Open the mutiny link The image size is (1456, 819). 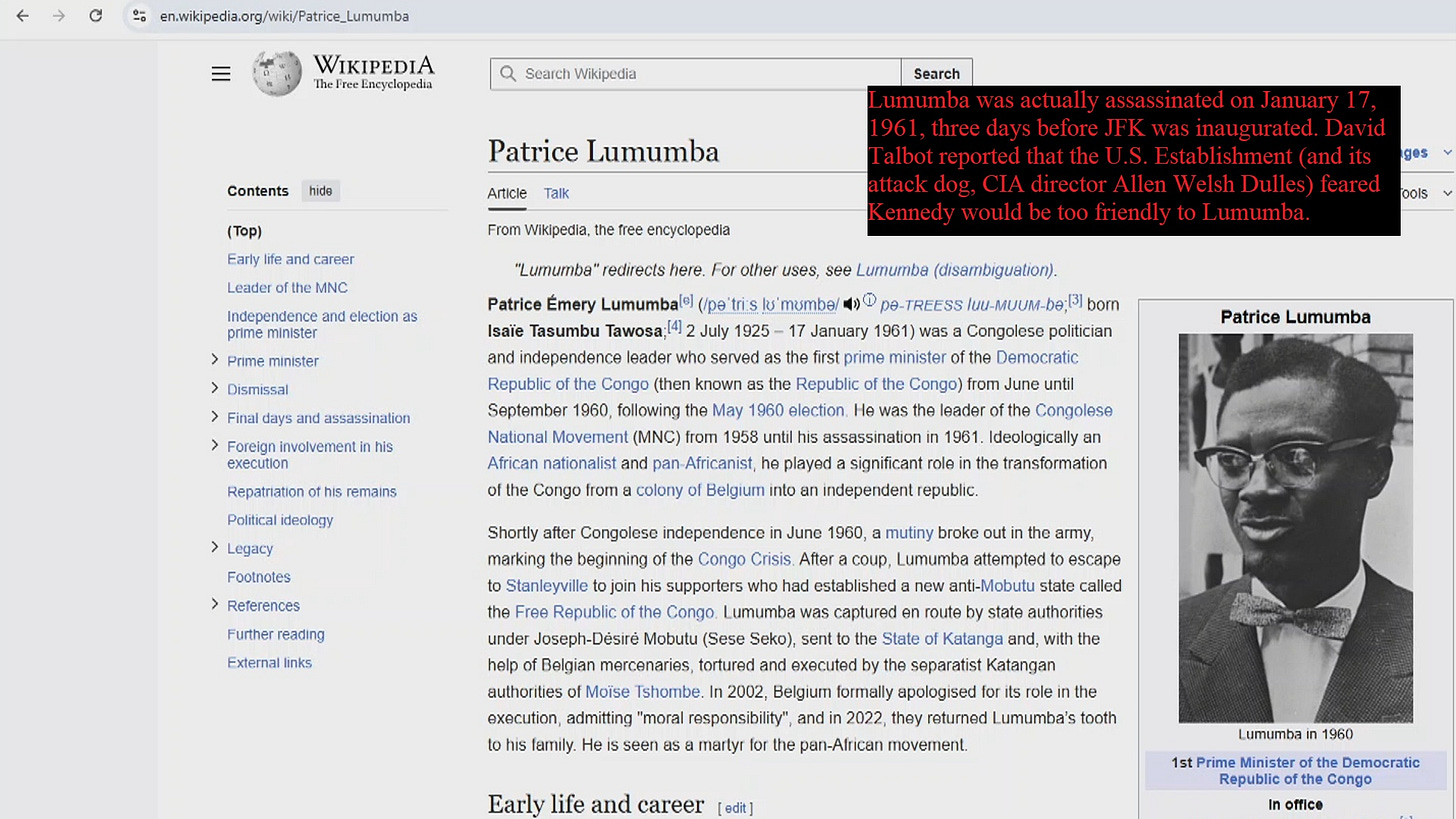tap(909, 533)
